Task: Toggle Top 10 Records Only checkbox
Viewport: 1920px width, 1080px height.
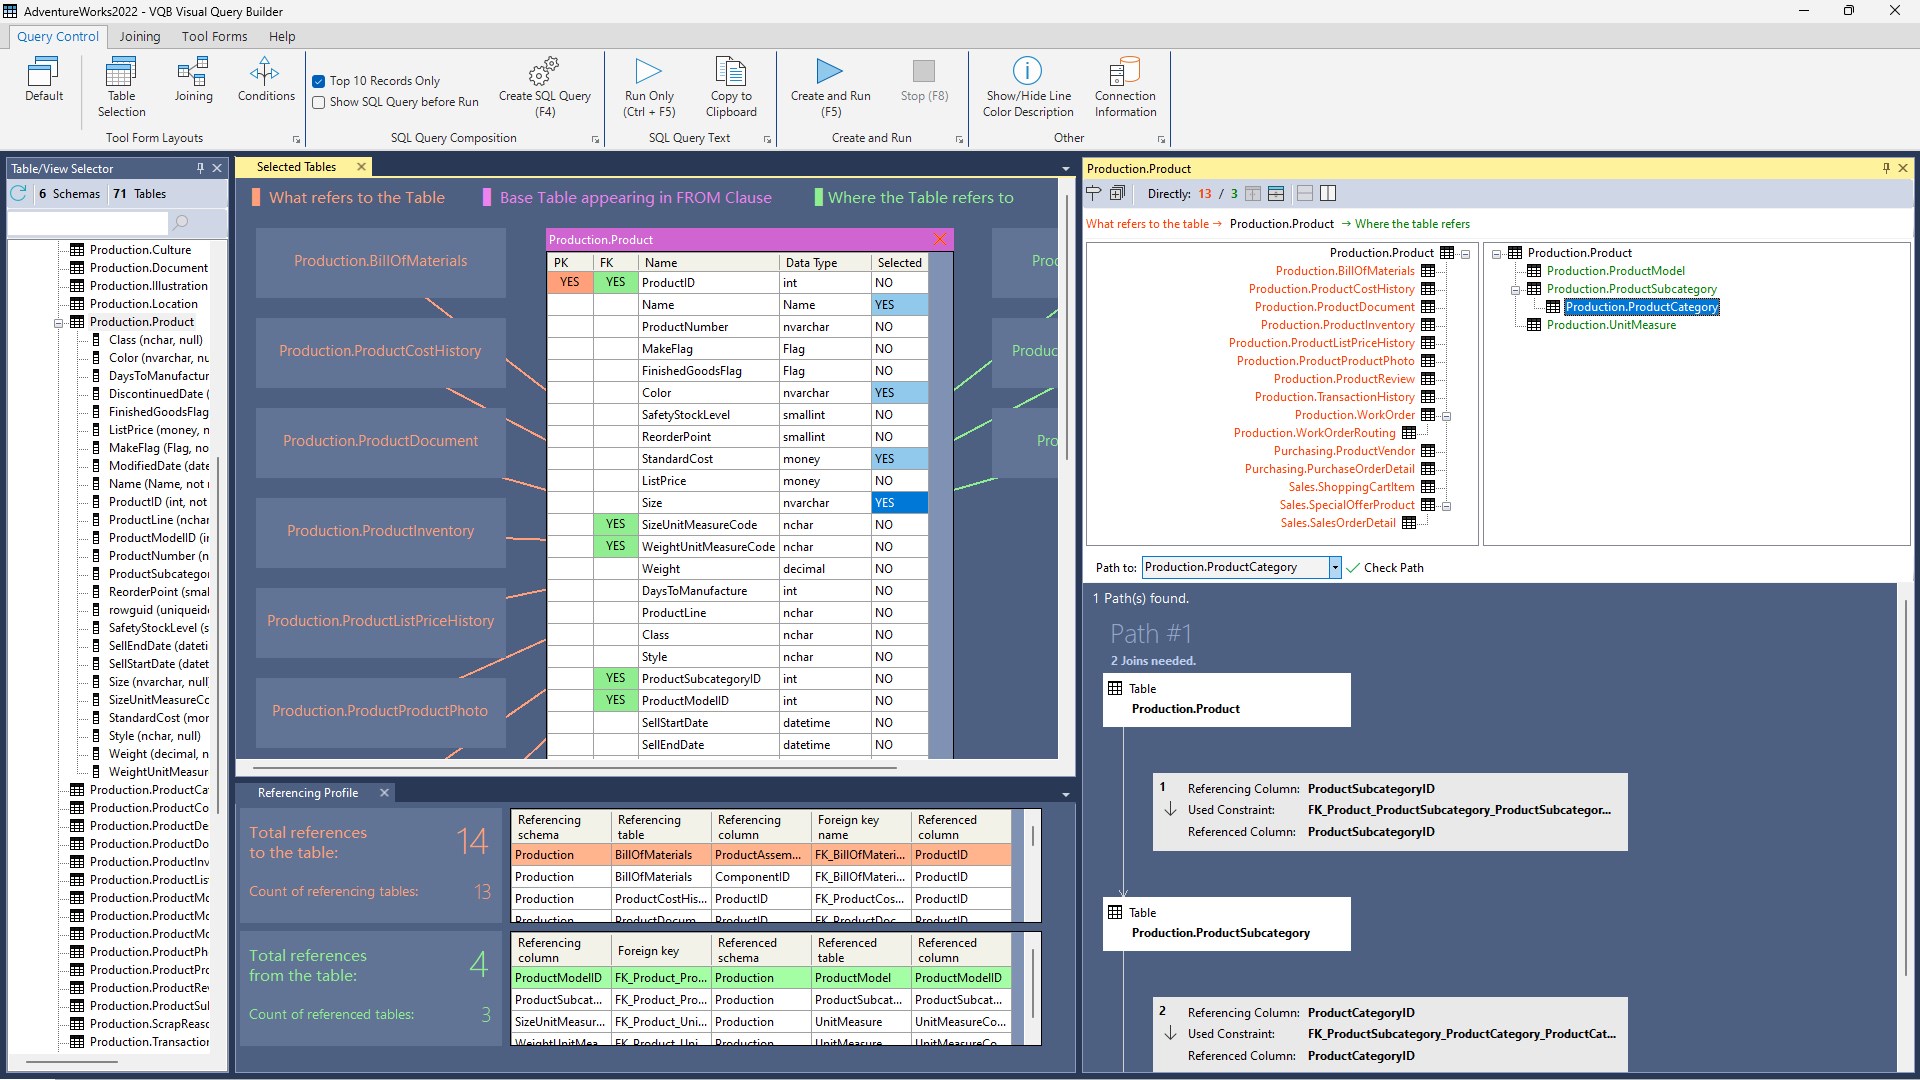Action: [x=319, y=81]
